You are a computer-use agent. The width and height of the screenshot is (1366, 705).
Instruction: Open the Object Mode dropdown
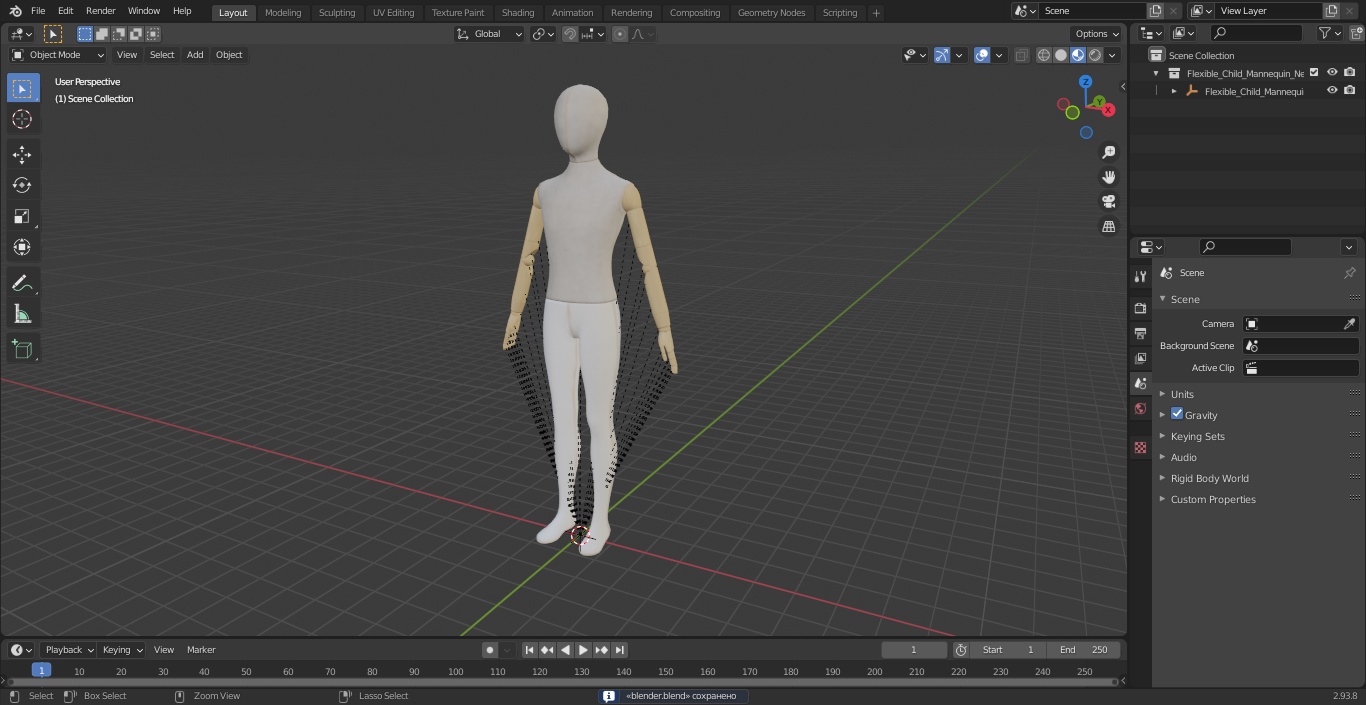coord(57,55)
